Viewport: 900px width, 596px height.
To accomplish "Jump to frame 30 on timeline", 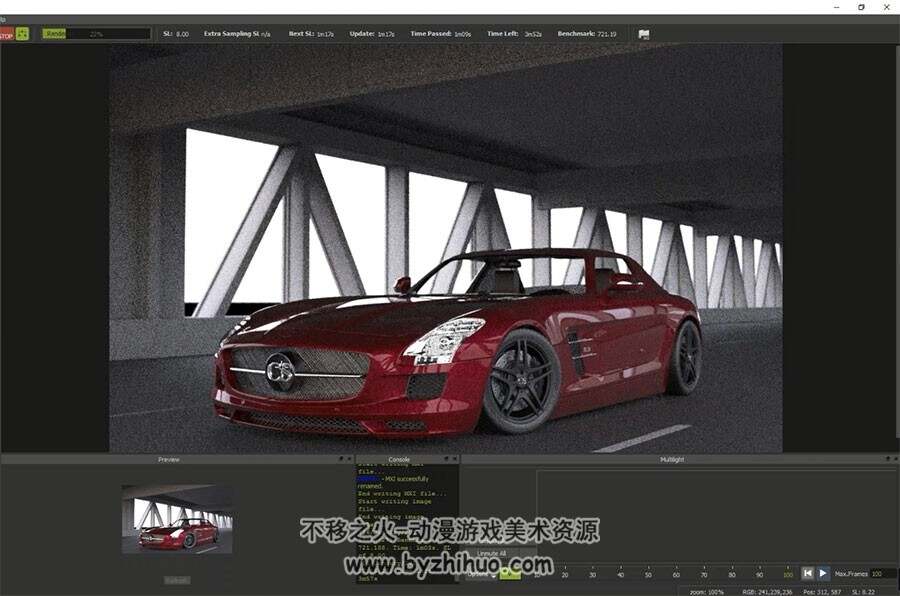I will pos(592,575).
